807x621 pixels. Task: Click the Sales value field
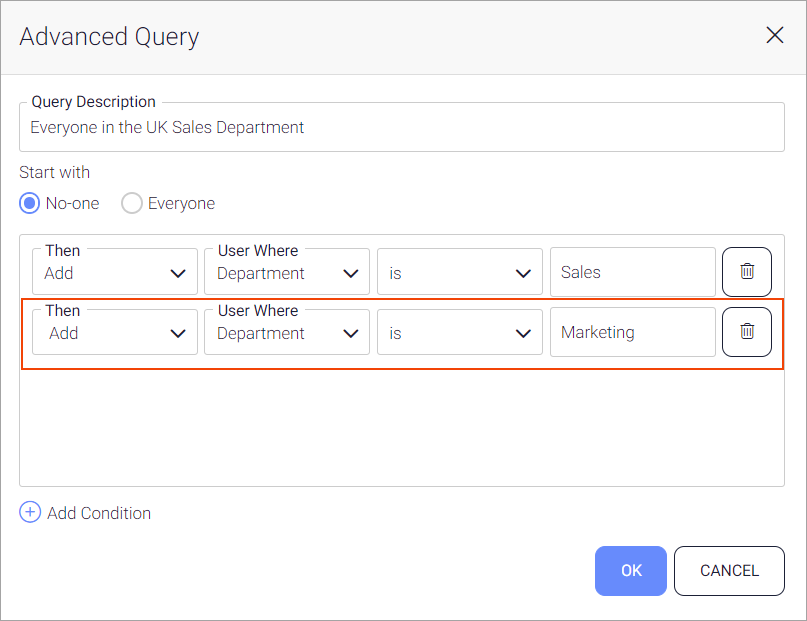[632, 273]
